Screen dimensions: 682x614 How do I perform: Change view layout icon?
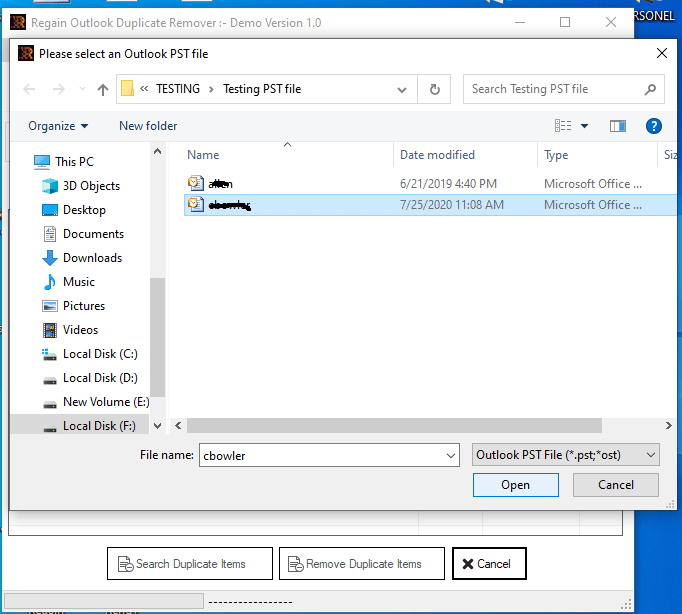point(563,126)
